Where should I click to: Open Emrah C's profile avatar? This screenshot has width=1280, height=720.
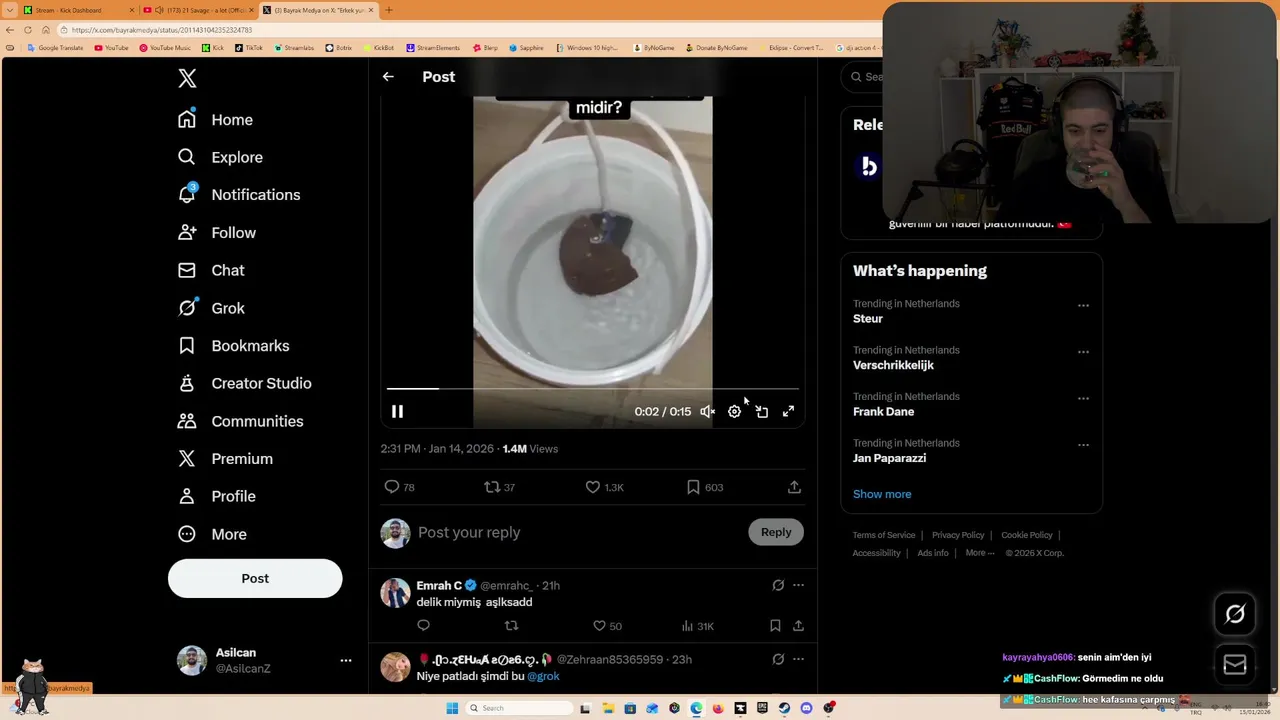coord(395,593)
